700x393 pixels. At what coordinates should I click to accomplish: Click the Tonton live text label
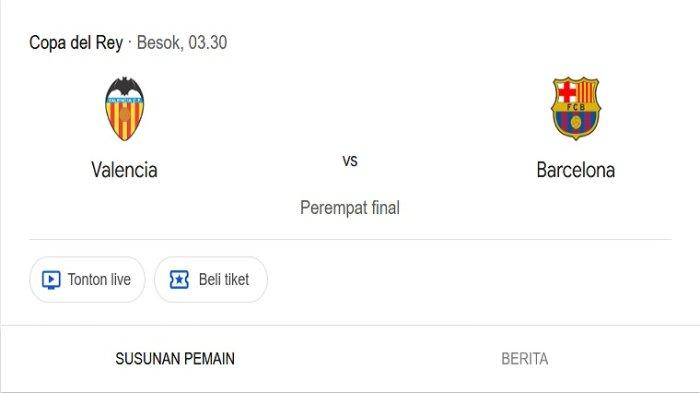99,280
